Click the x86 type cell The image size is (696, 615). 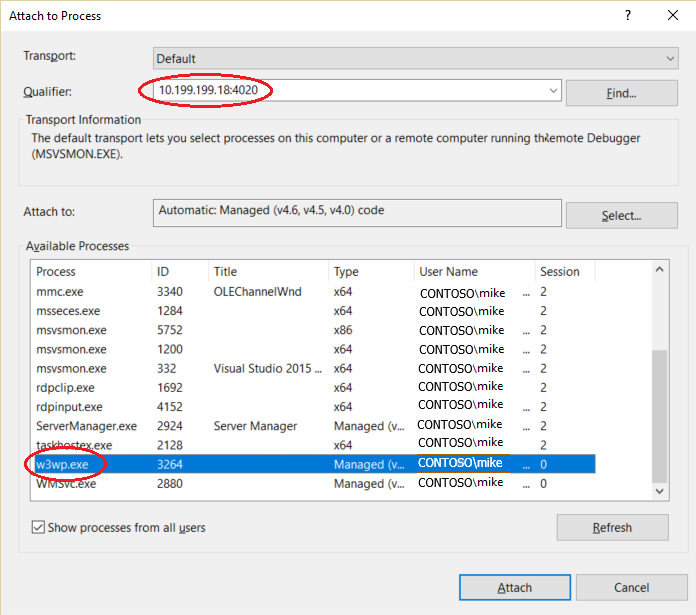tap(343, 330)
